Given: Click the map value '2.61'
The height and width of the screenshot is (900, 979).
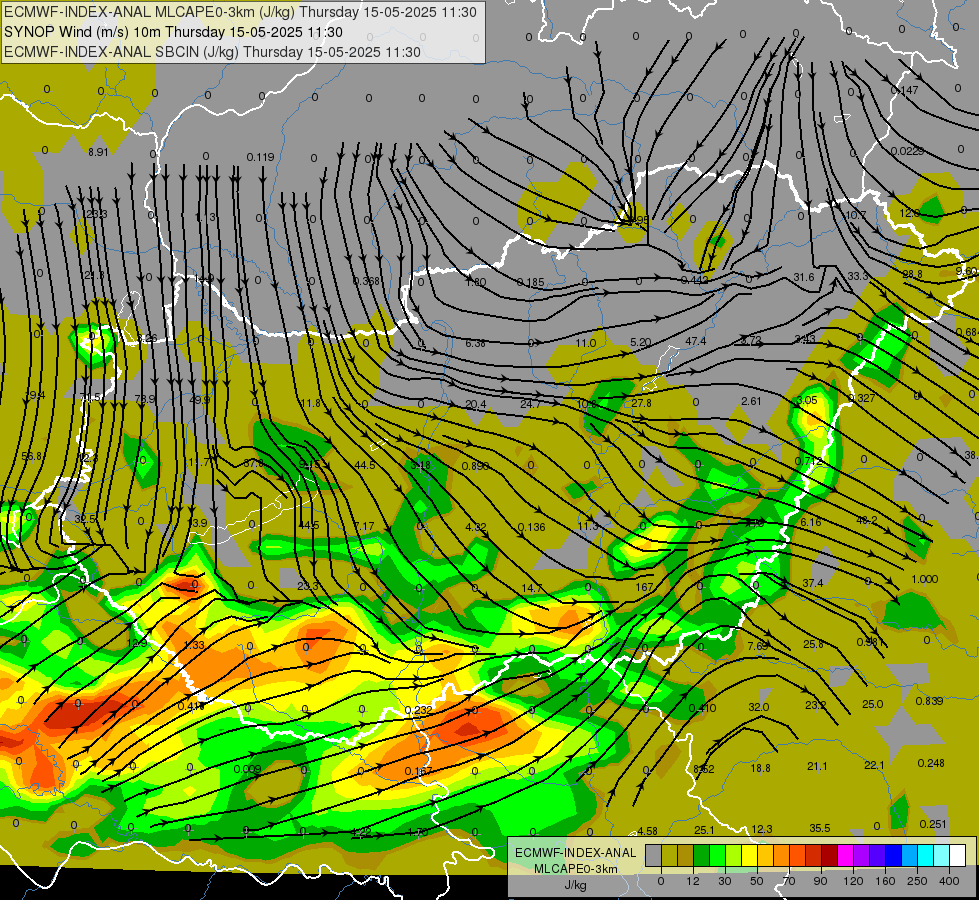Looking at the screenshot, I should 751,401.
